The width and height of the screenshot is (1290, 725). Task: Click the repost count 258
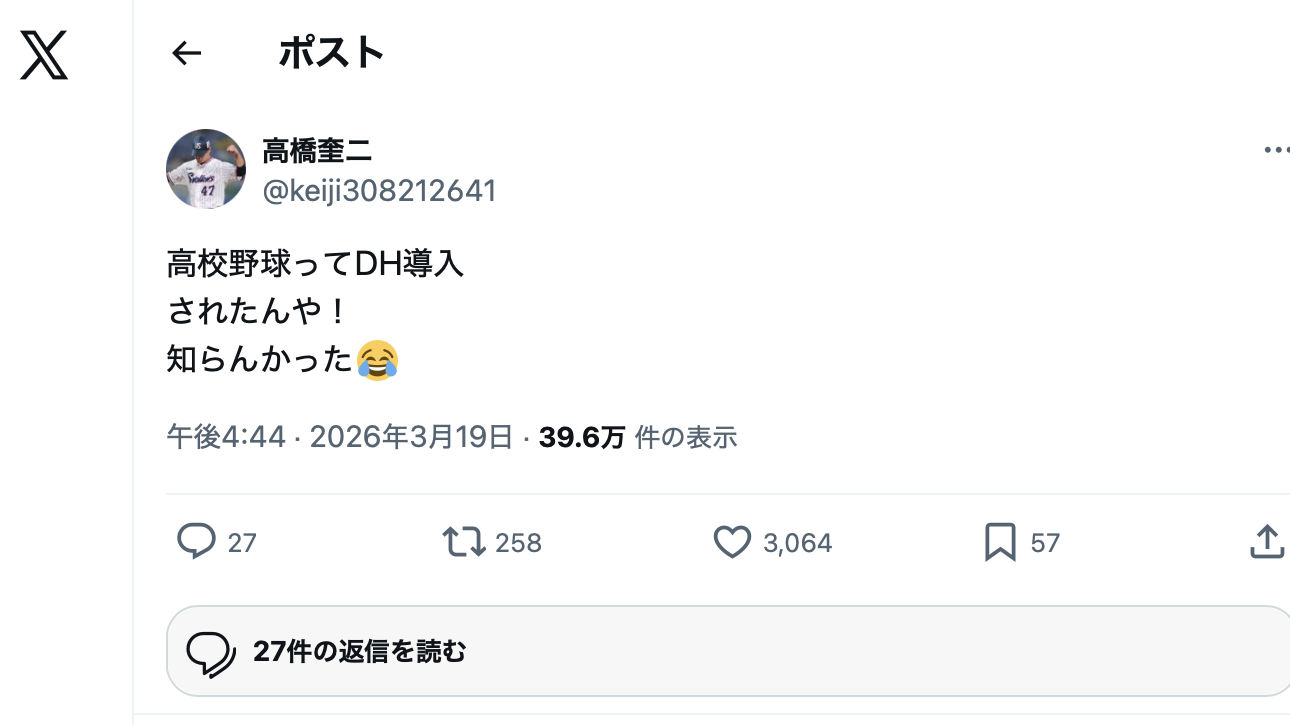pos(518,543)
